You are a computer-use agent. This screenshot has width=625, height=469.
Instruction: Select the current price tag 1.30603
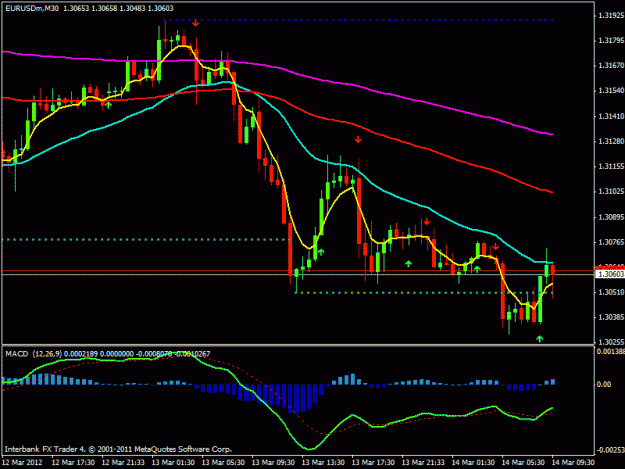tap(610, 274)
